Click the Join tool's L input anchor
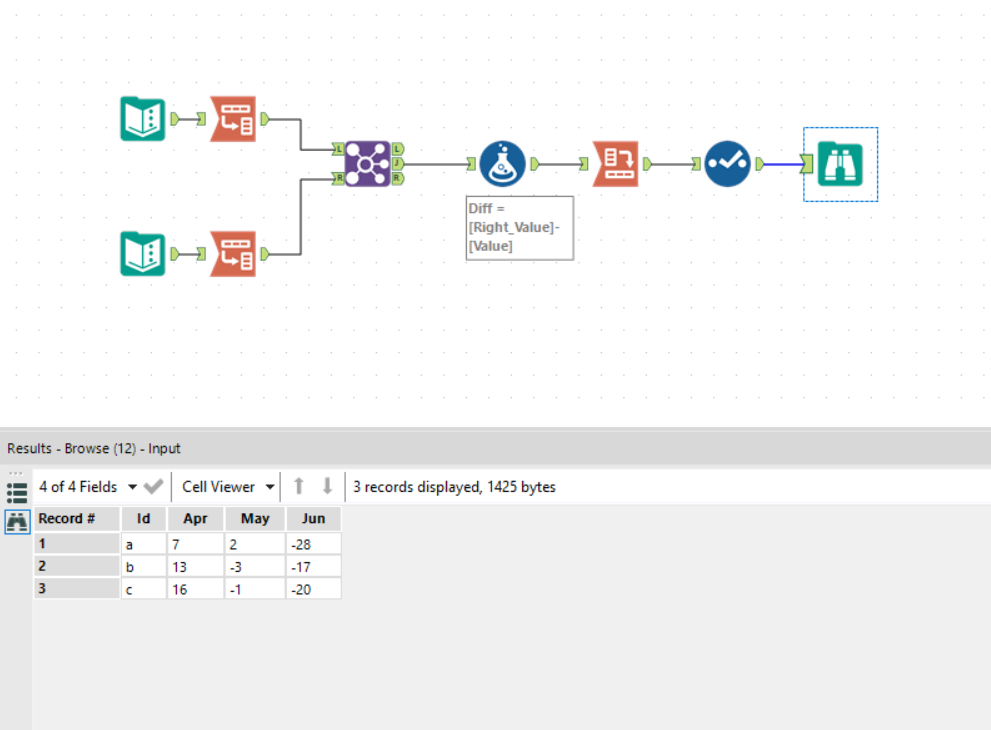This screenshot has height=730, width=991. [338, 149]
